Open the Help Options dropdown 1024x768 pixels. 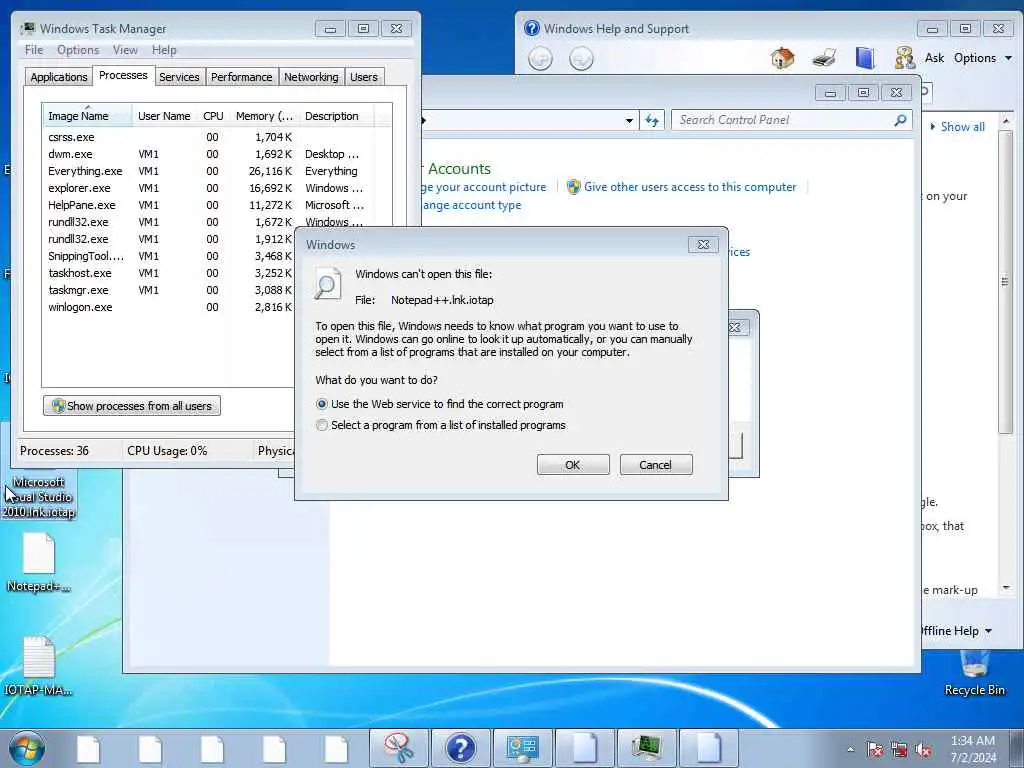(984, 58)
